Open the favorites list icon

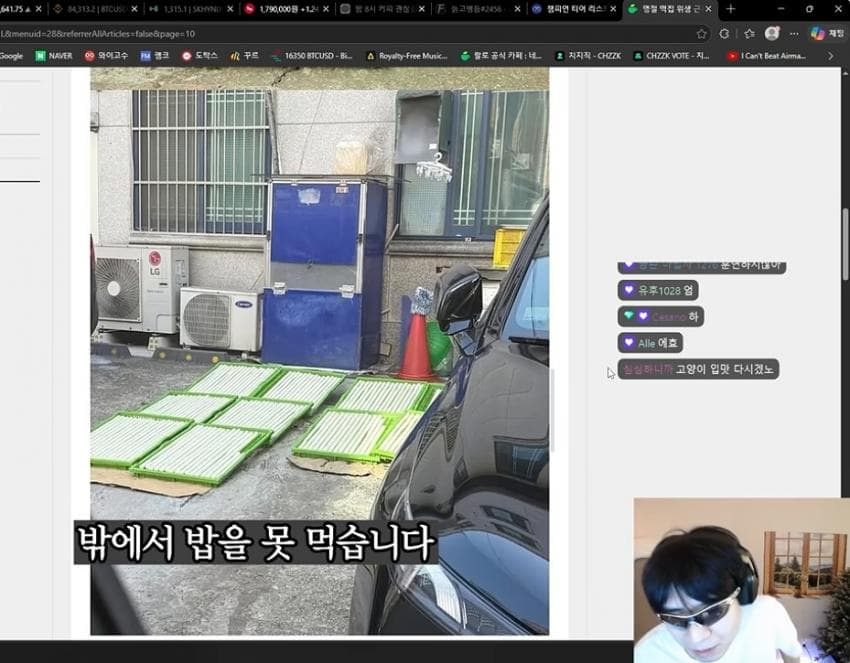[x=749, y=34]
